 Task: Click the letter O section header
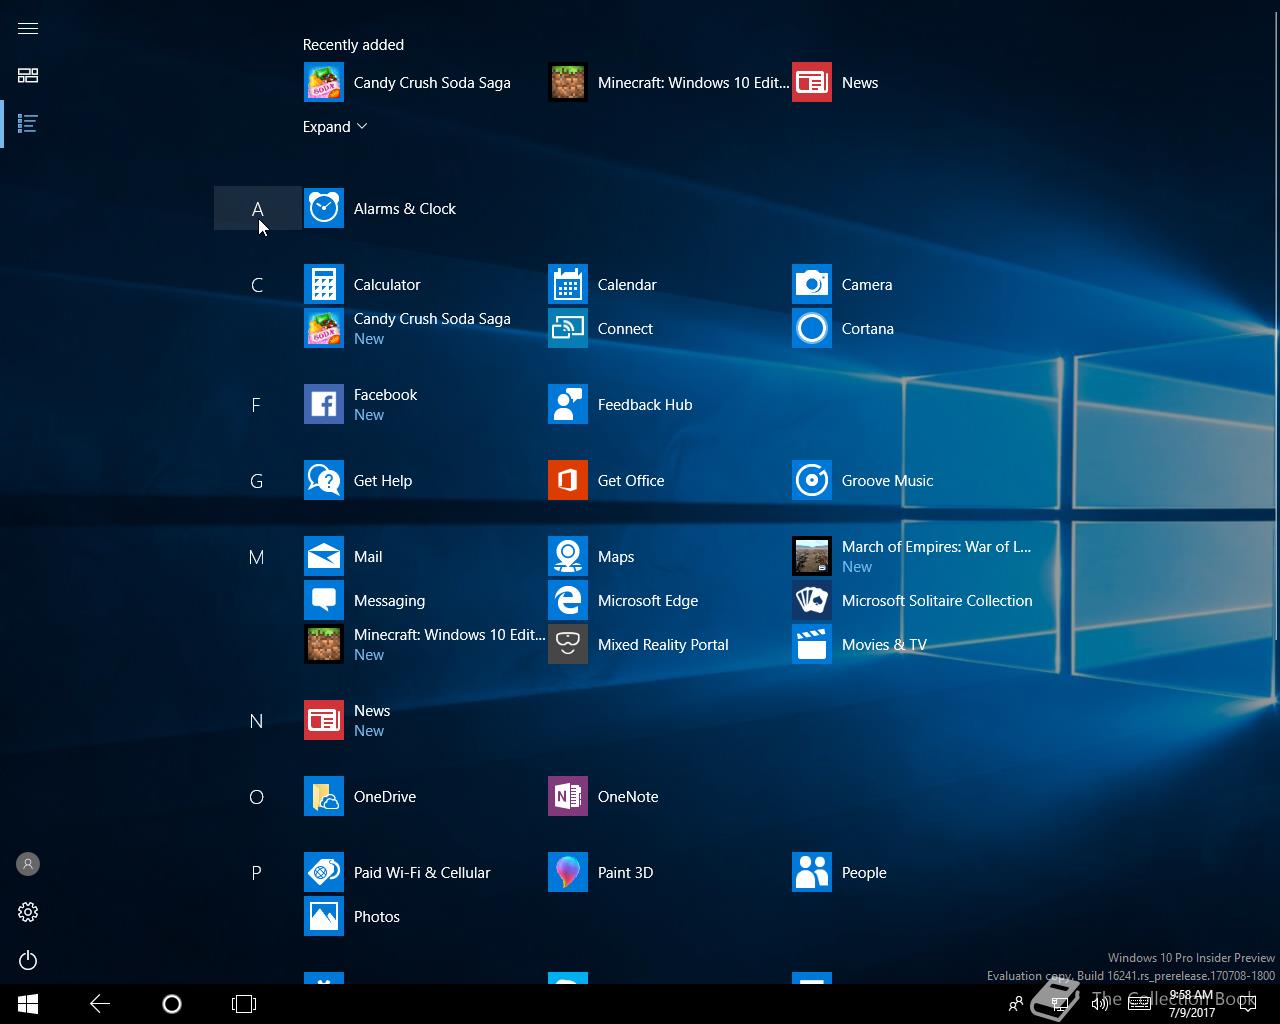257,796
